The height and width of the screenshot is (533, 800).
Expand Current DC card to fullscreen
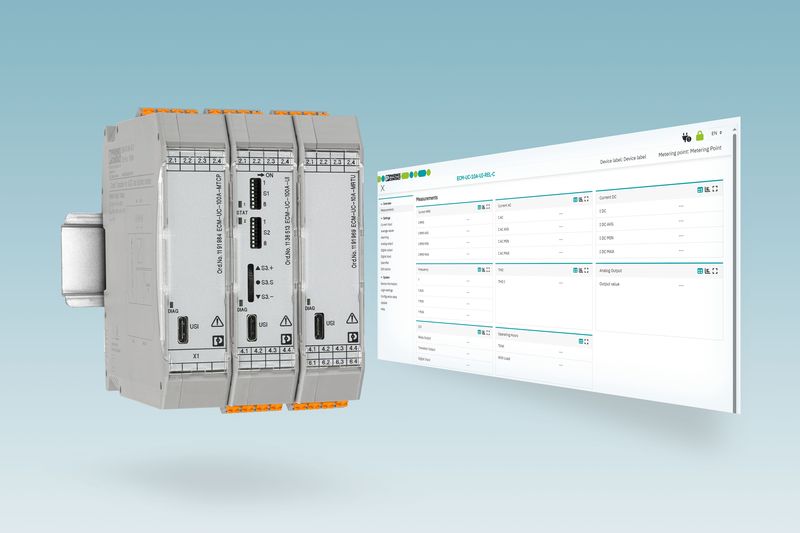[715, 189]
